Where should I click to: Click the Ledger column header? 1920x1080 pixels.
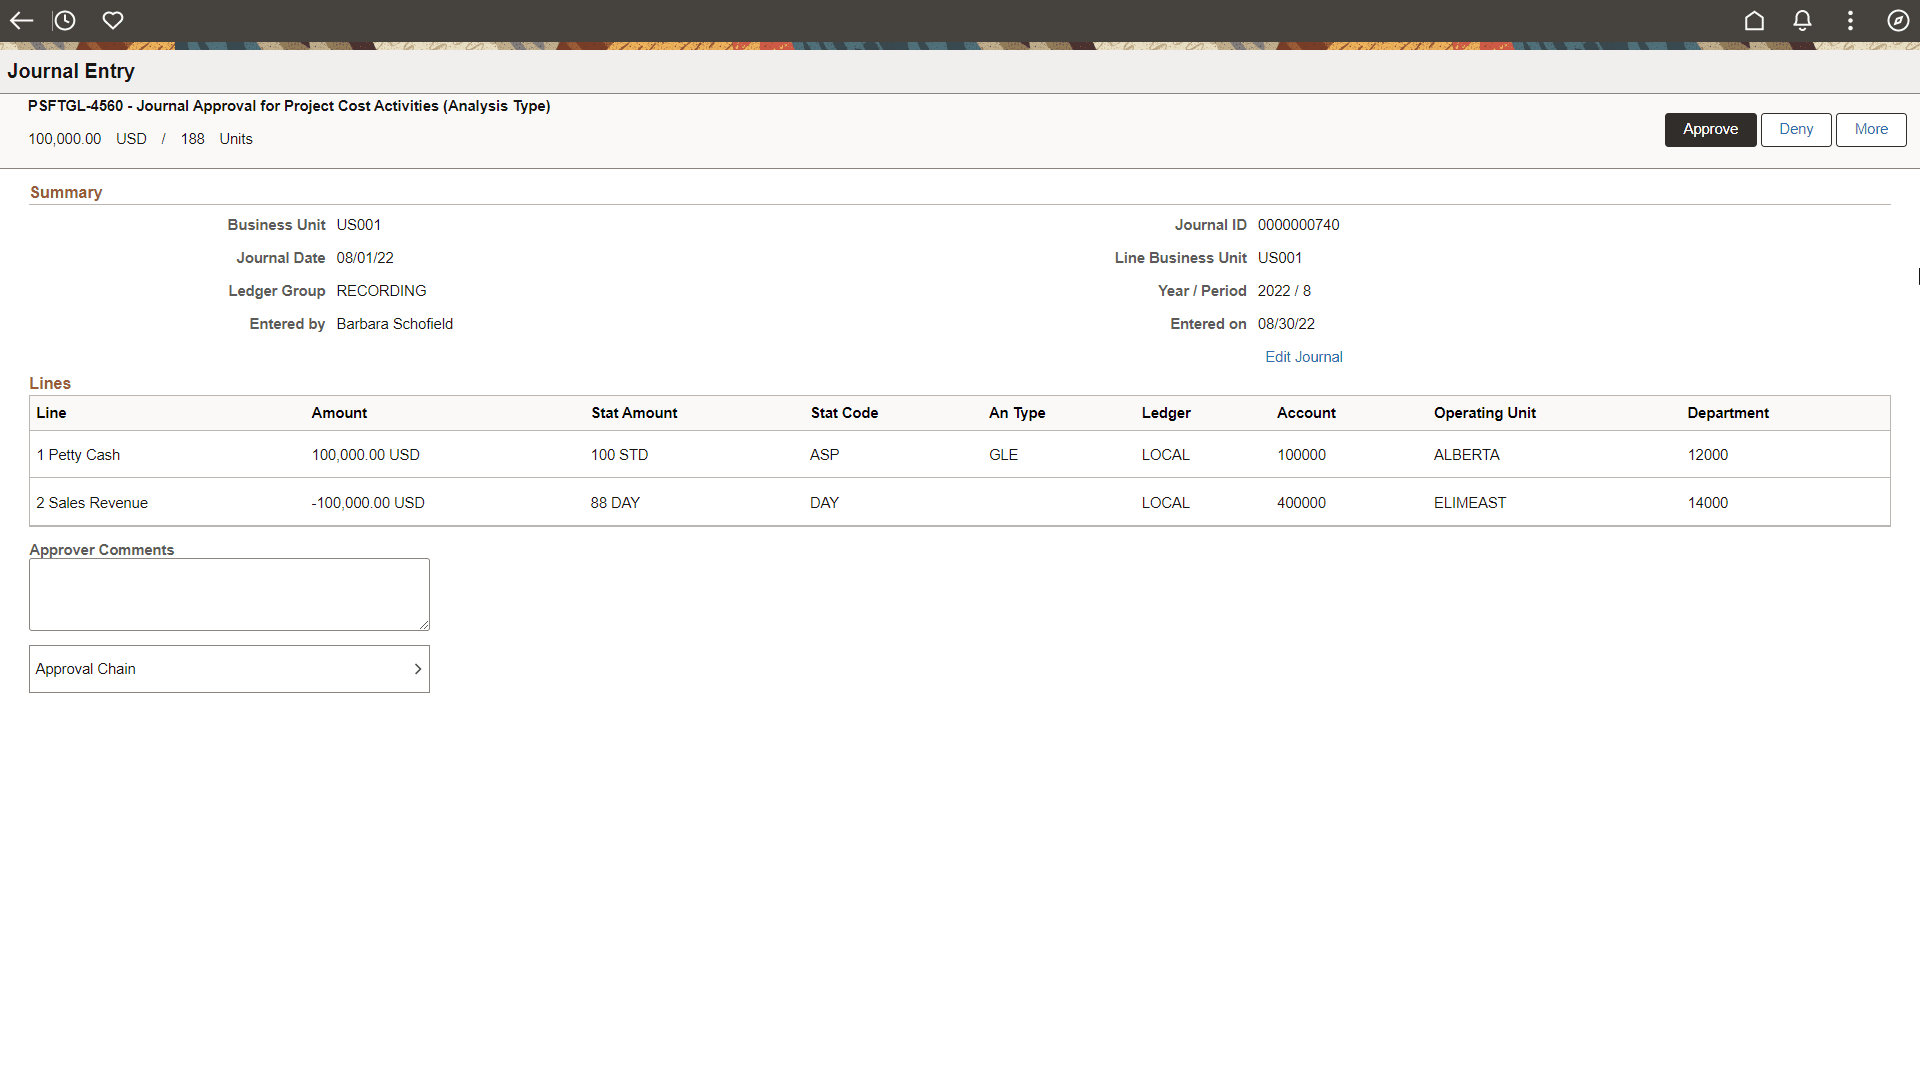(1165, 412)
